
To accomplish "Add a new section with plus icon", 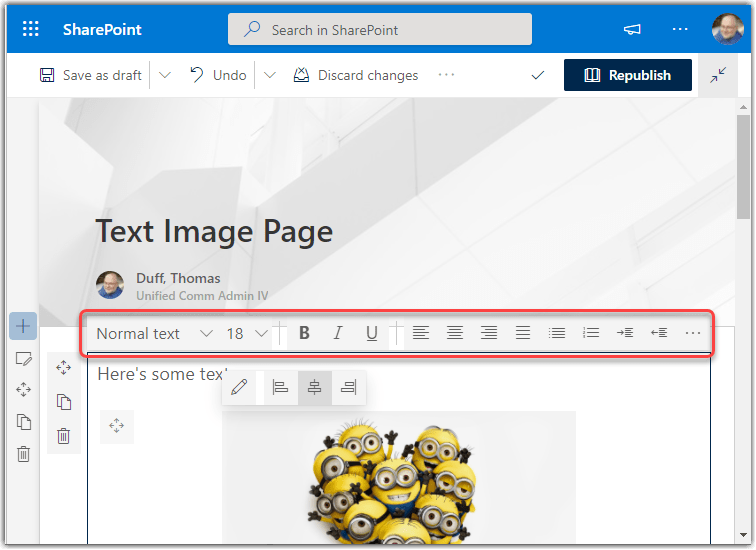I will click(23, 326).
